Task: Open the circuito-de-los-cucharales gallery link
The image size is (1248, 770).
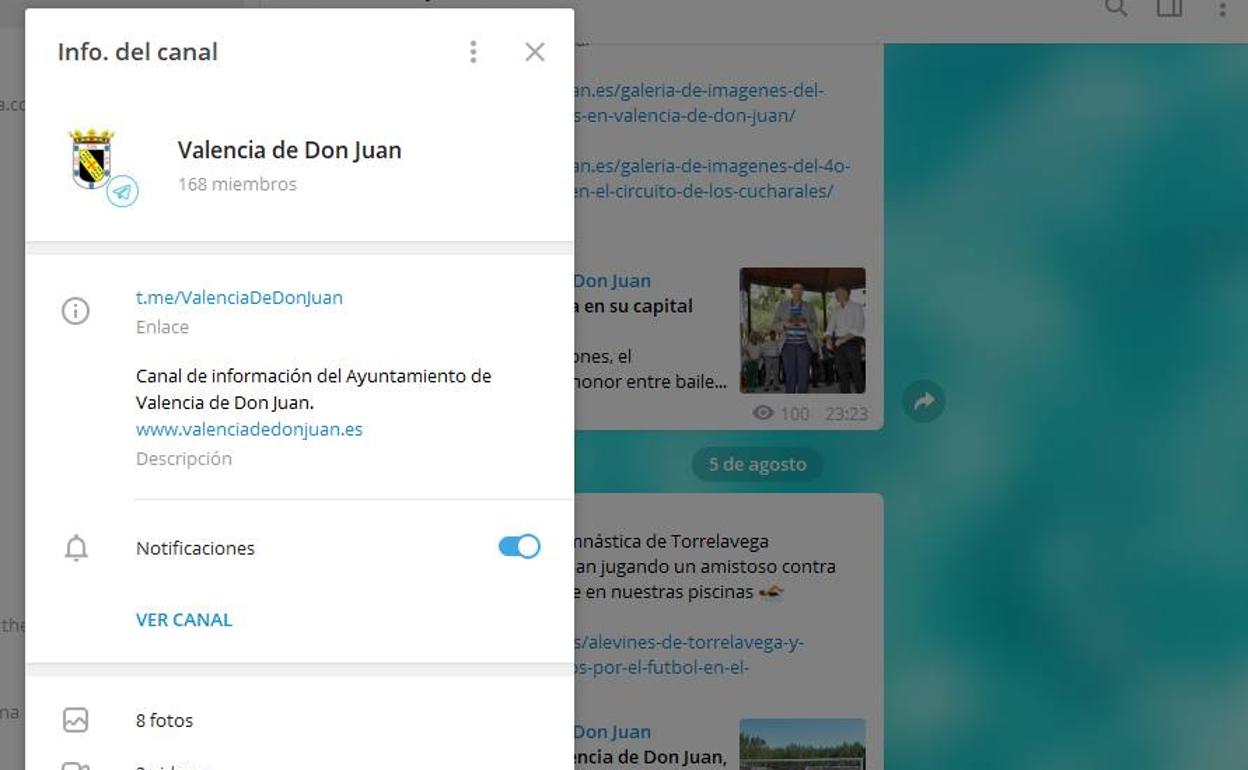Action: (710, 178)
